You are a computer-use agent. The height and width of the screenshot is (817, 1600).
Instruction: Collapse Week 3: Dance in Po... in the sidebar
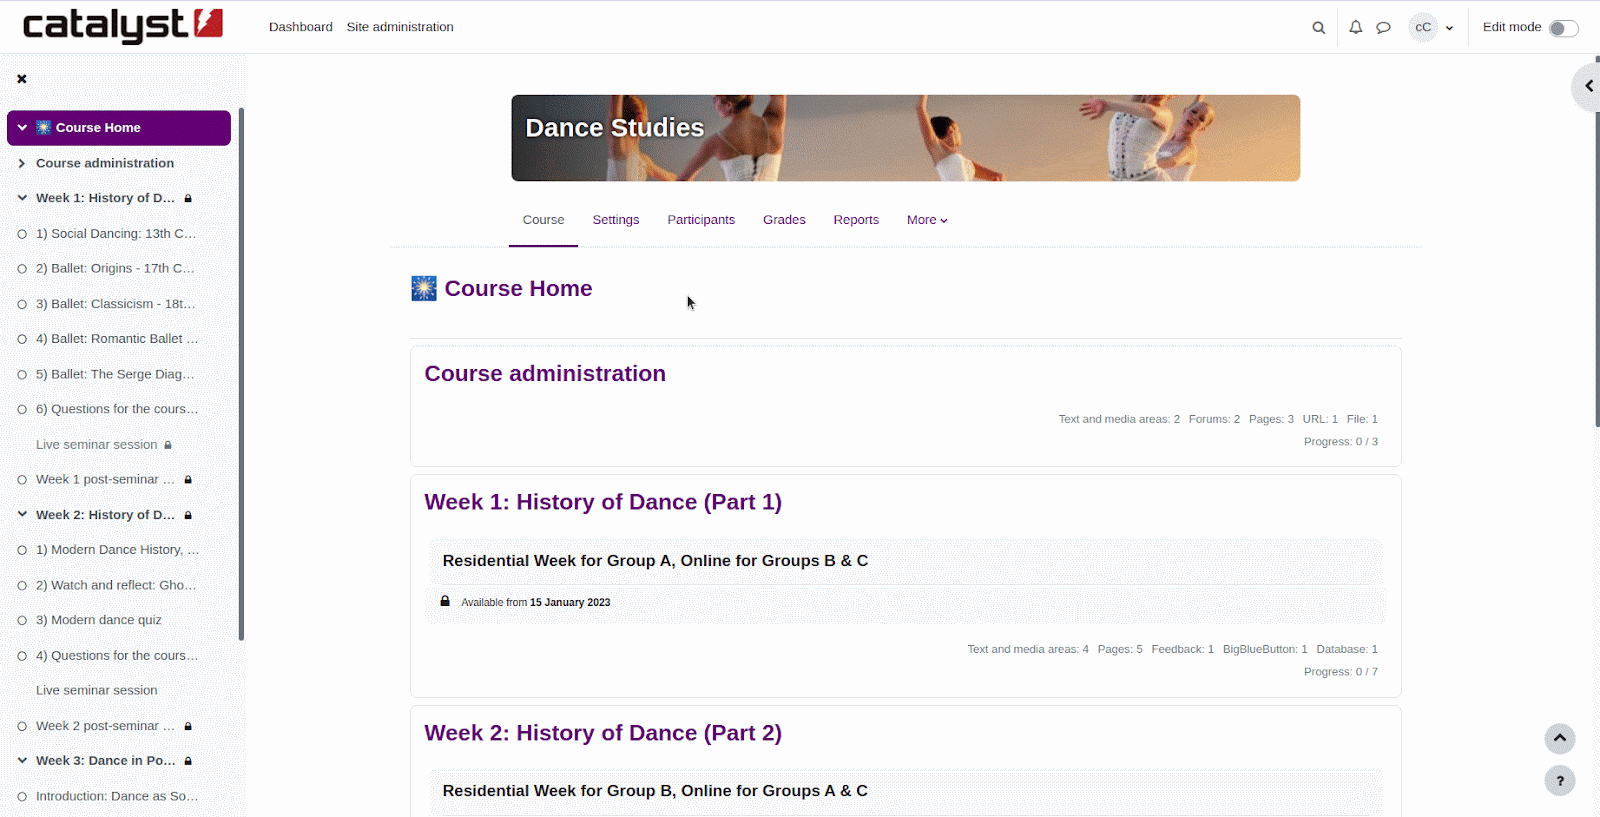pos(22,761)
